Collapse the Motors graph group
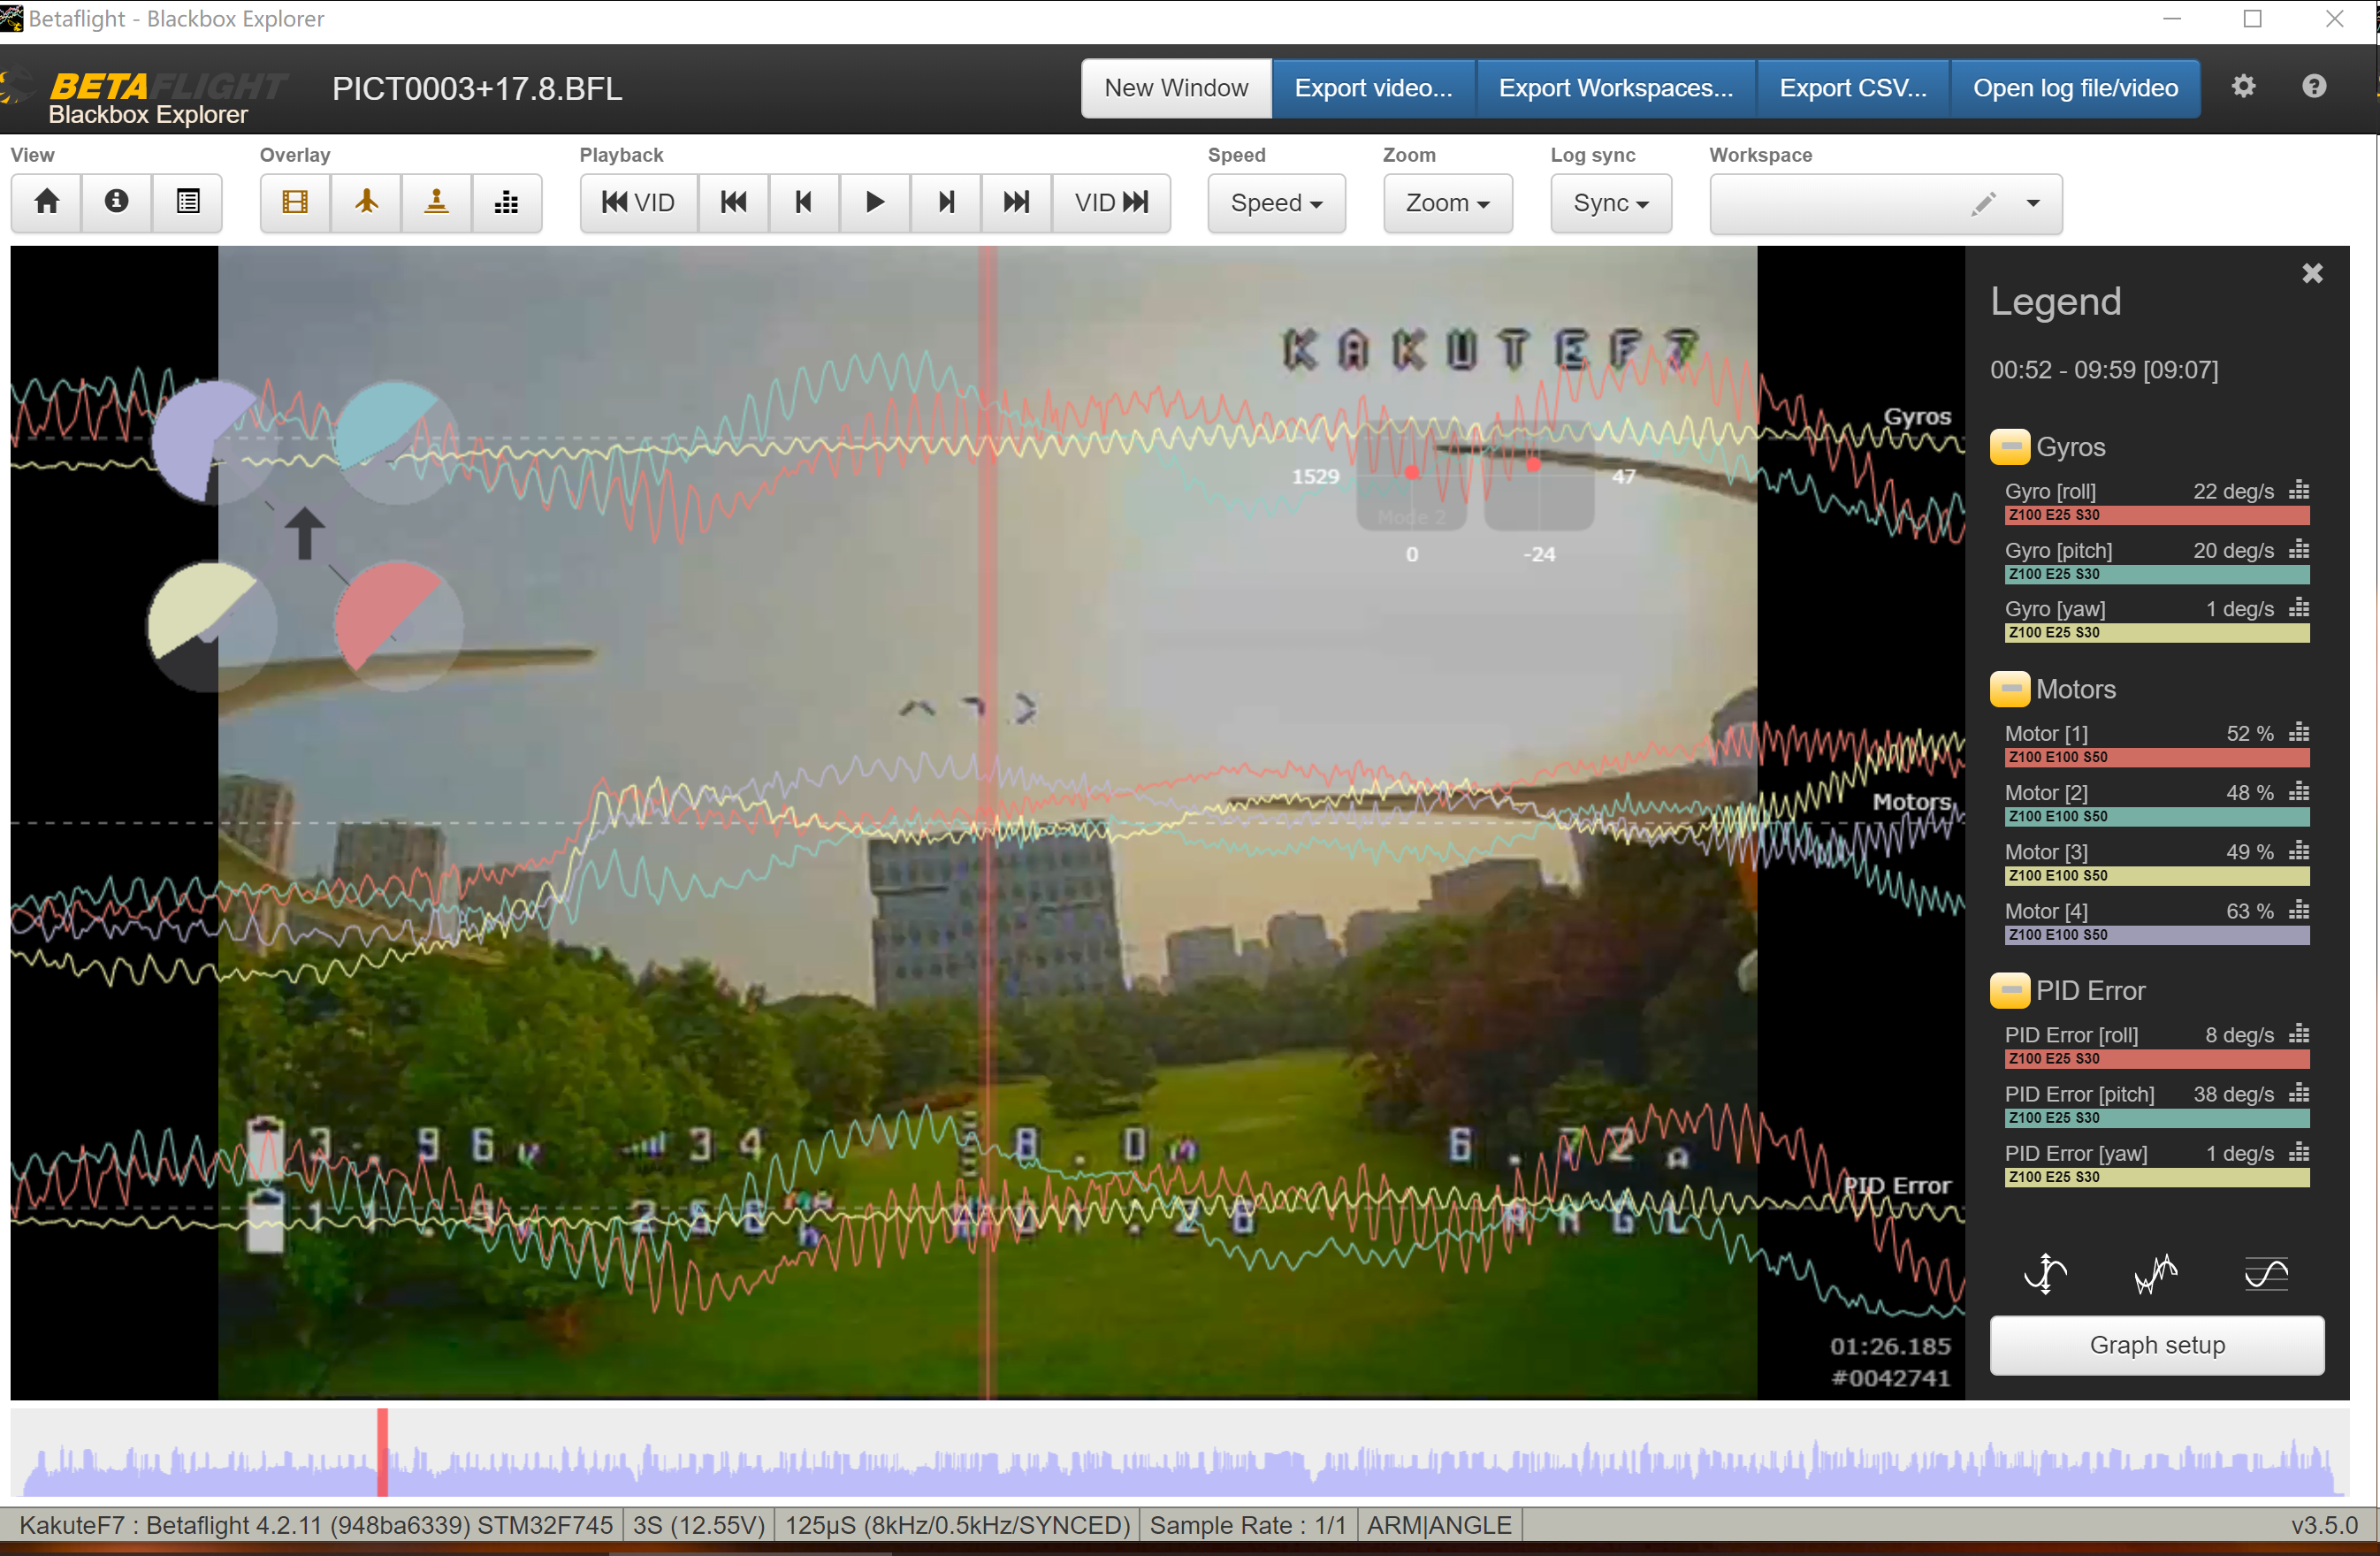Viewport: 2380px width, 1556px height. click(2009, 689)
